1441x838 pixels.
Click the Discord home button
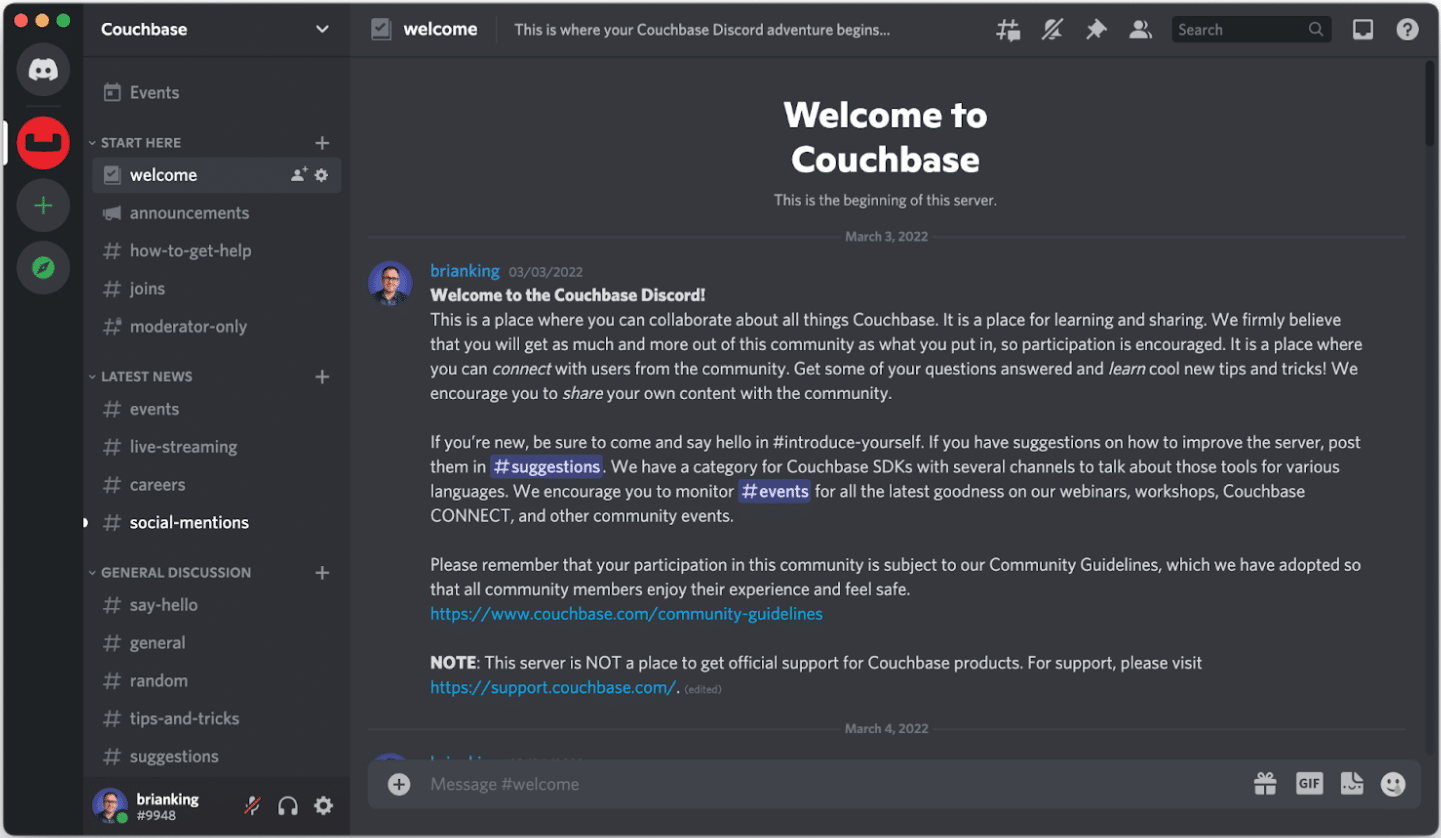click(x=43, y=70)
